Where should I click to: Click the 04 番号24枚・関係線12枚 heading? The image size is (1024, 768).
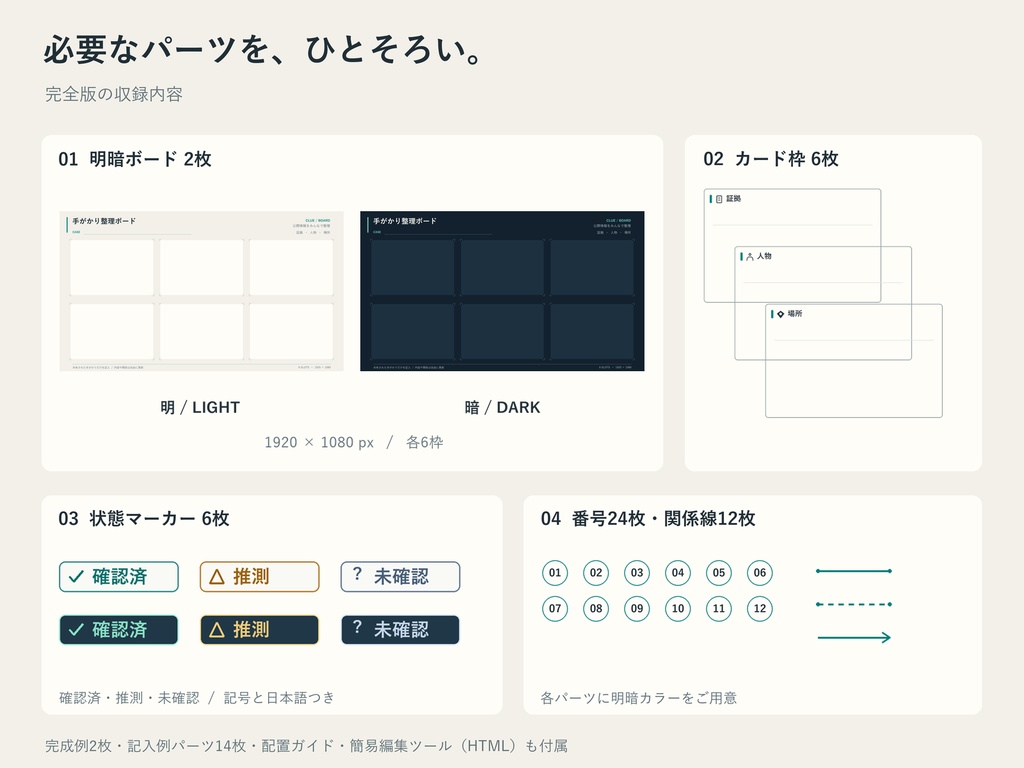(x=648, y=519)
